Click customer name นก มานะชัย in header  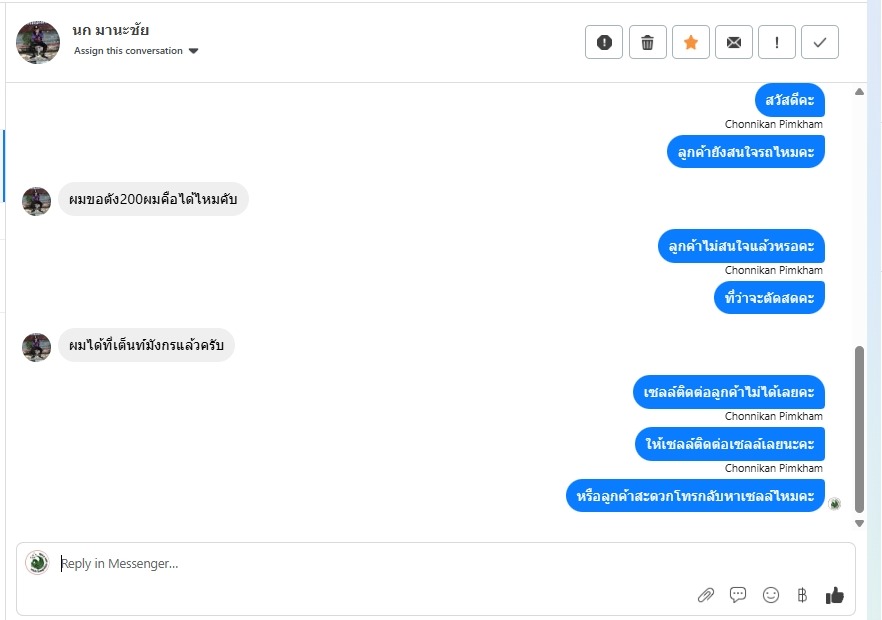[x=111, y=30]
